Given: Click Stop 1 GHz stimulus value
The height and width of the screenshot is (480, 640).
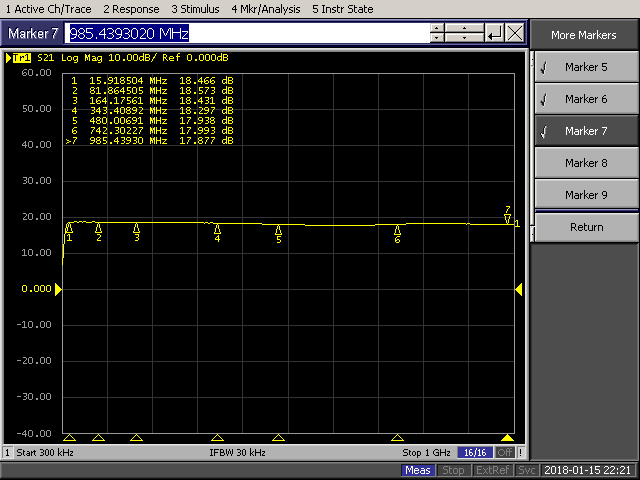Looking at the screenshot, I should [x=426, y=453].
